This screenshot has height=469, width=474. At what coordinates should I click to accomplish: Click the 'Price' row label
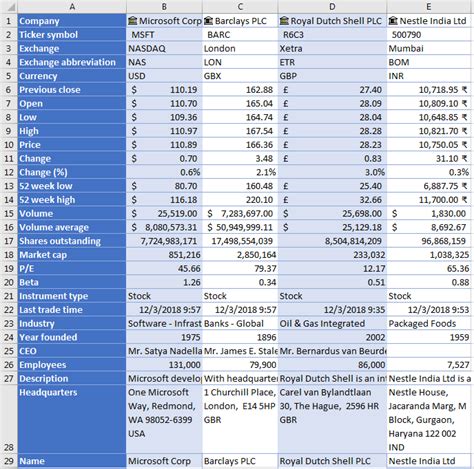coord(72,145)
